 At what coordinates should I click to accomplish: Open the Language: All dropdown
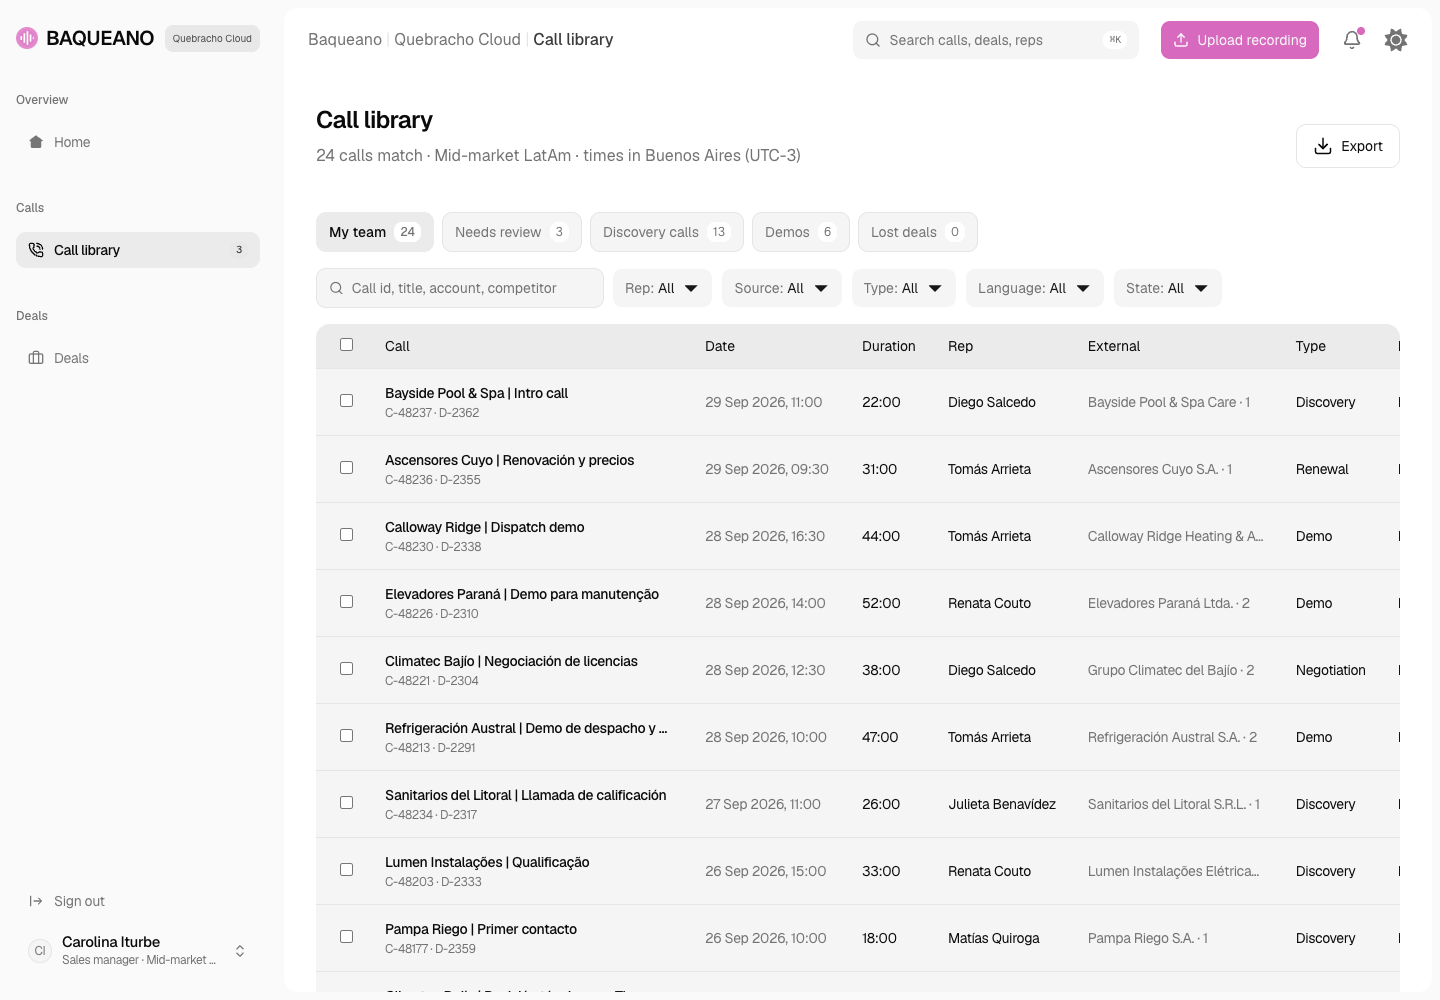click(x=1035, y=288)
